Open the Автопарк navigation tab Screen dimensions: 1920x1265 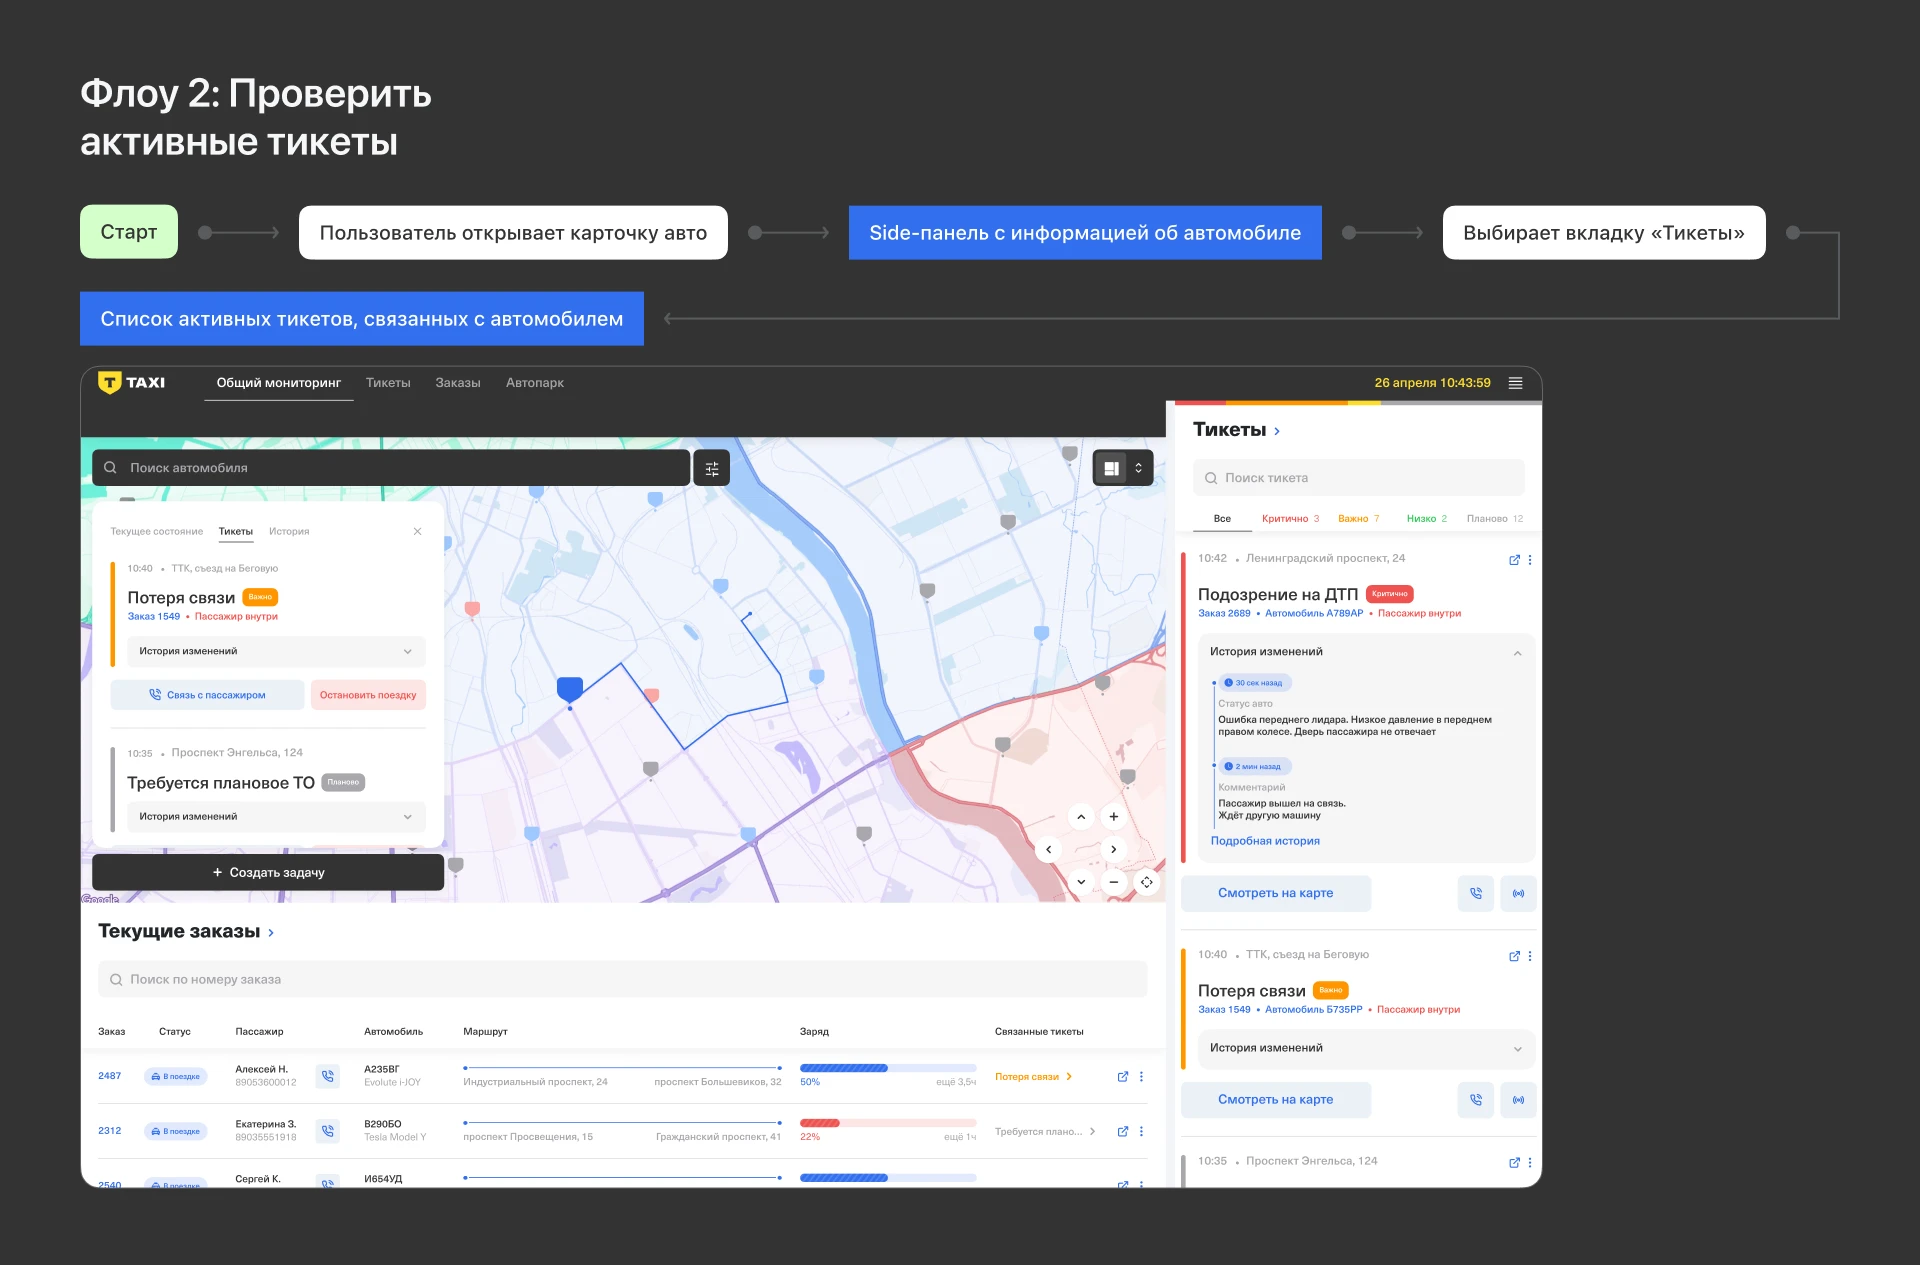(535, 383)
